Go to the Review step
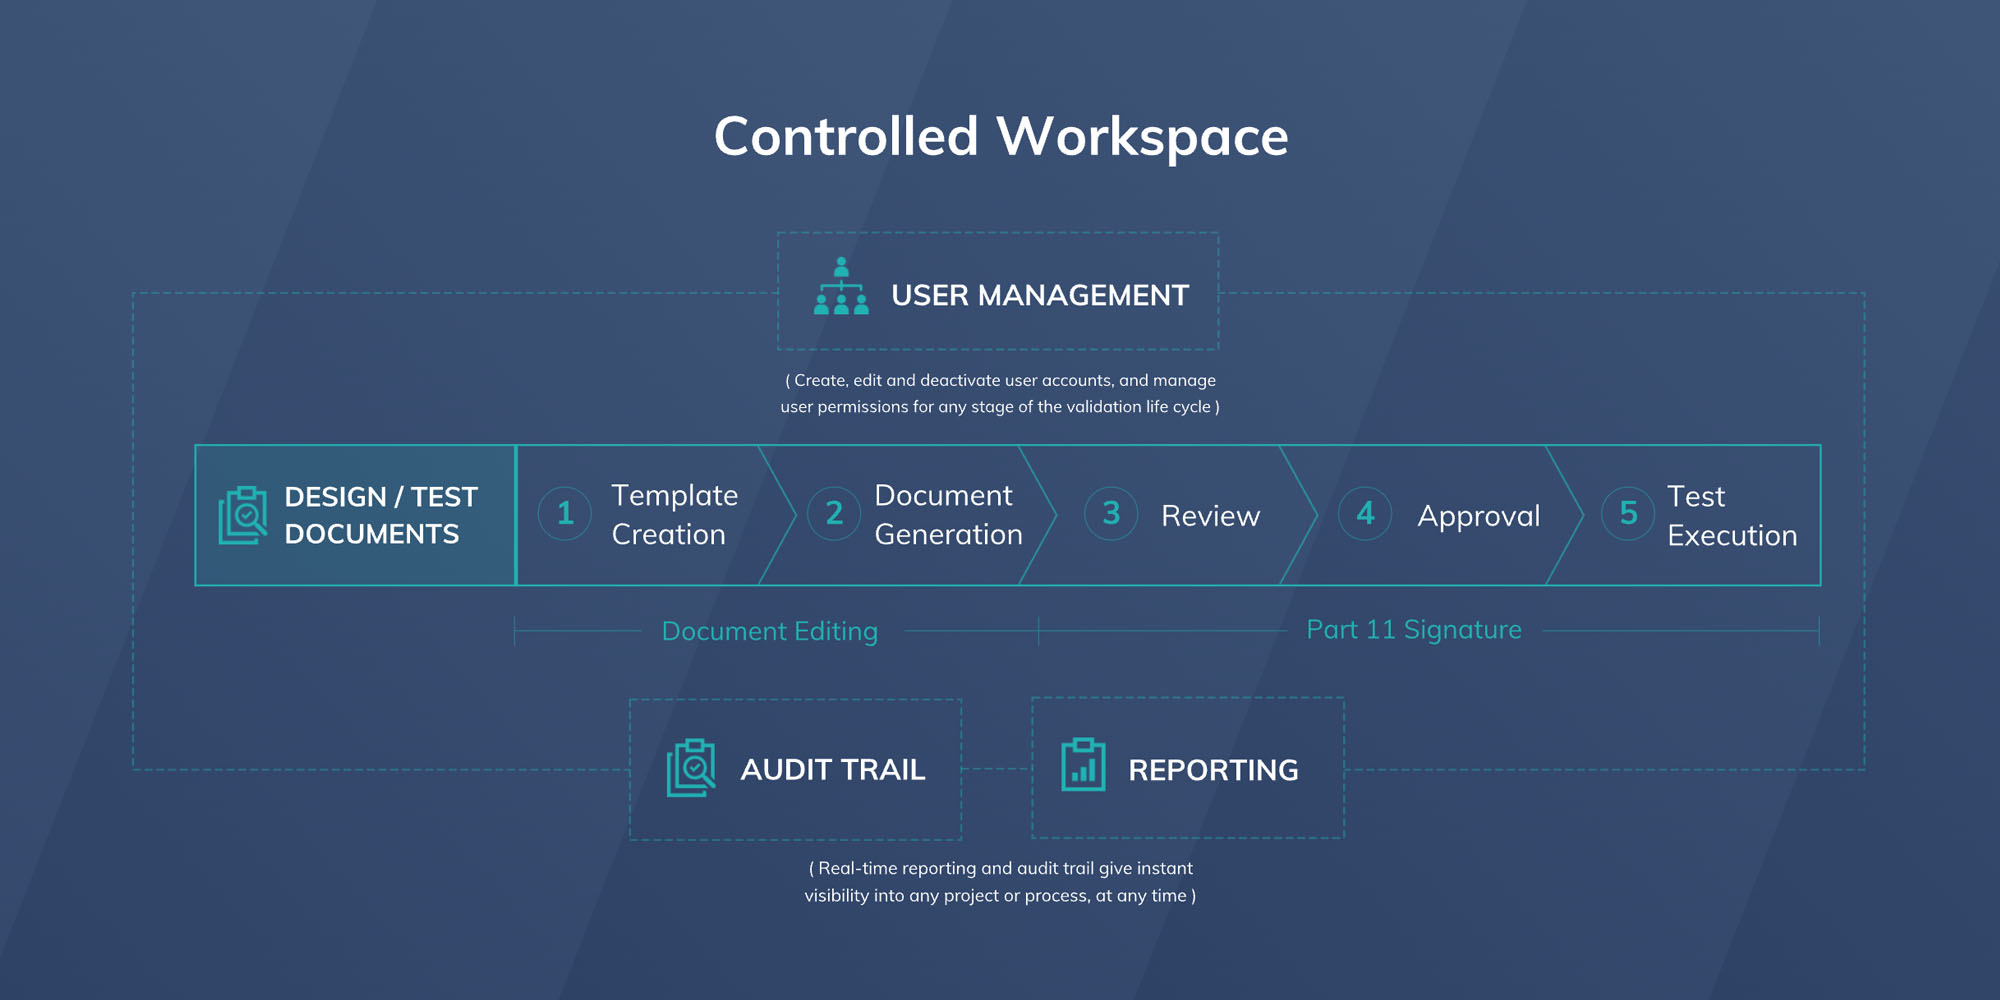Screen dimensions: 2000x1000 coord(1210,516)
